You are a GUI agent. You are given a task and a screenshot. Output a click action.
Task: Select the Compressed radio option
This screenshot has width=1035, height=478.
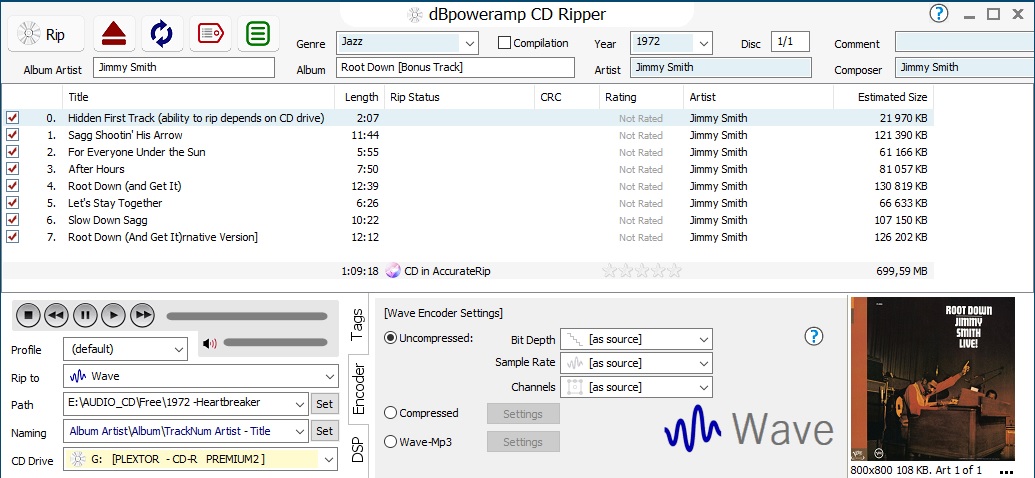[391, 413]
